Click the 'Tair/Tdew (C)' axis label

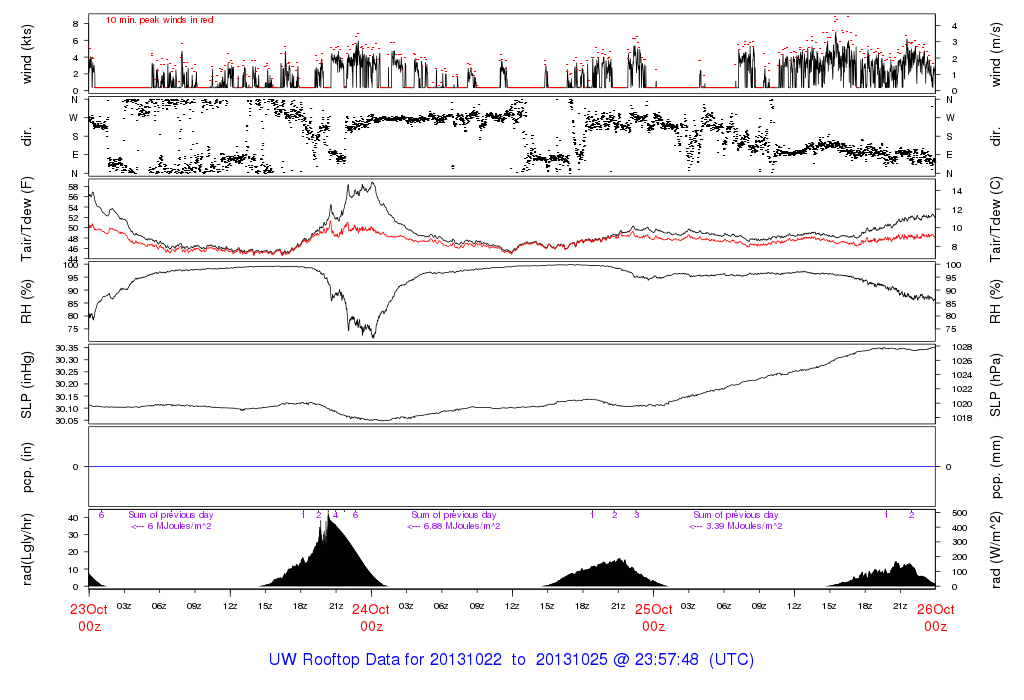997,219
